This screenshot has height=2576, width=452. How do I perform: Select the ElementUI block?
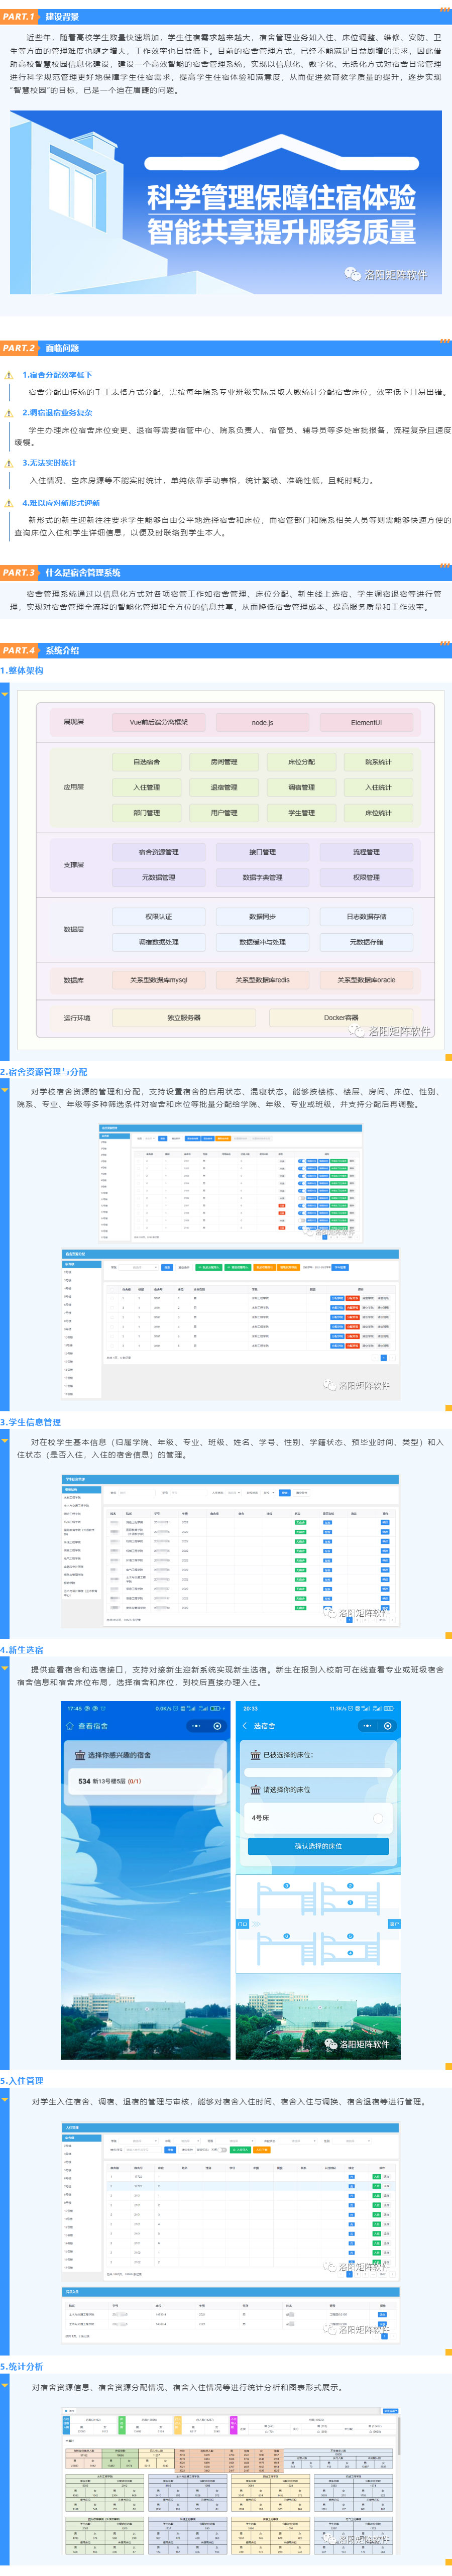(366, 722)
